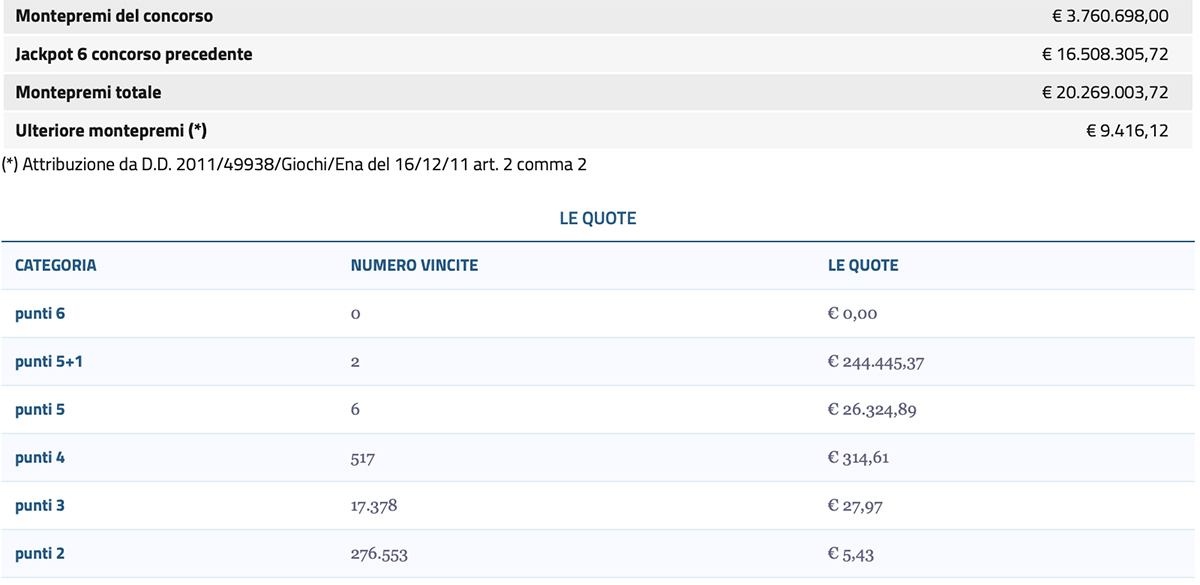1200x585 pixels.
Task: Select the LE QUOTE column header
Action: pyautogui.click(x=862, y=265)
